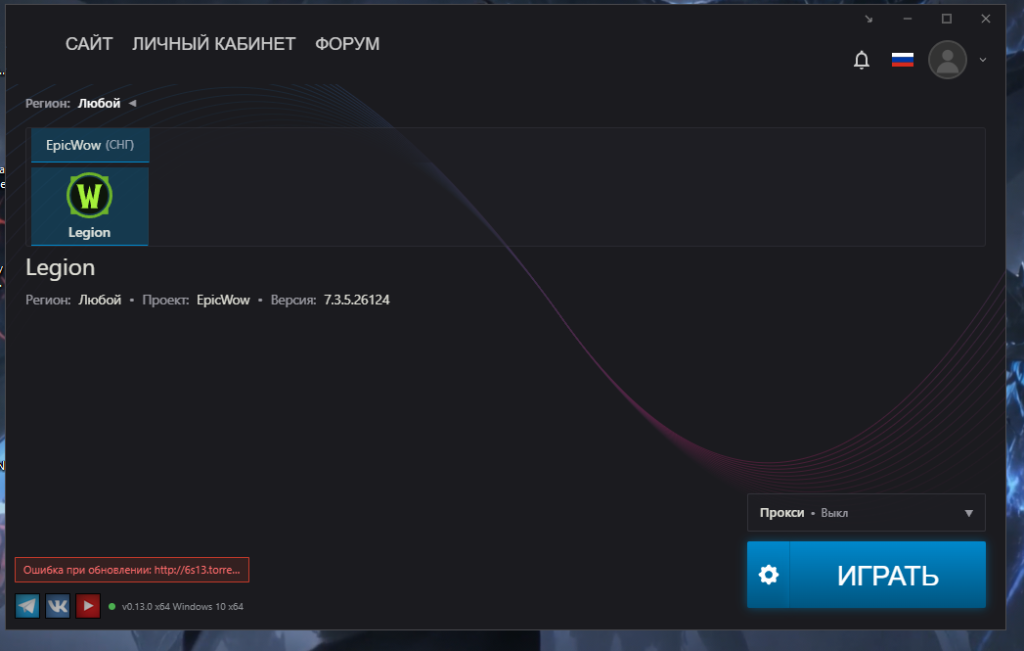Change language via Russian flag icon
This screenshot has height=651, width=1024.
pos(902,60)
